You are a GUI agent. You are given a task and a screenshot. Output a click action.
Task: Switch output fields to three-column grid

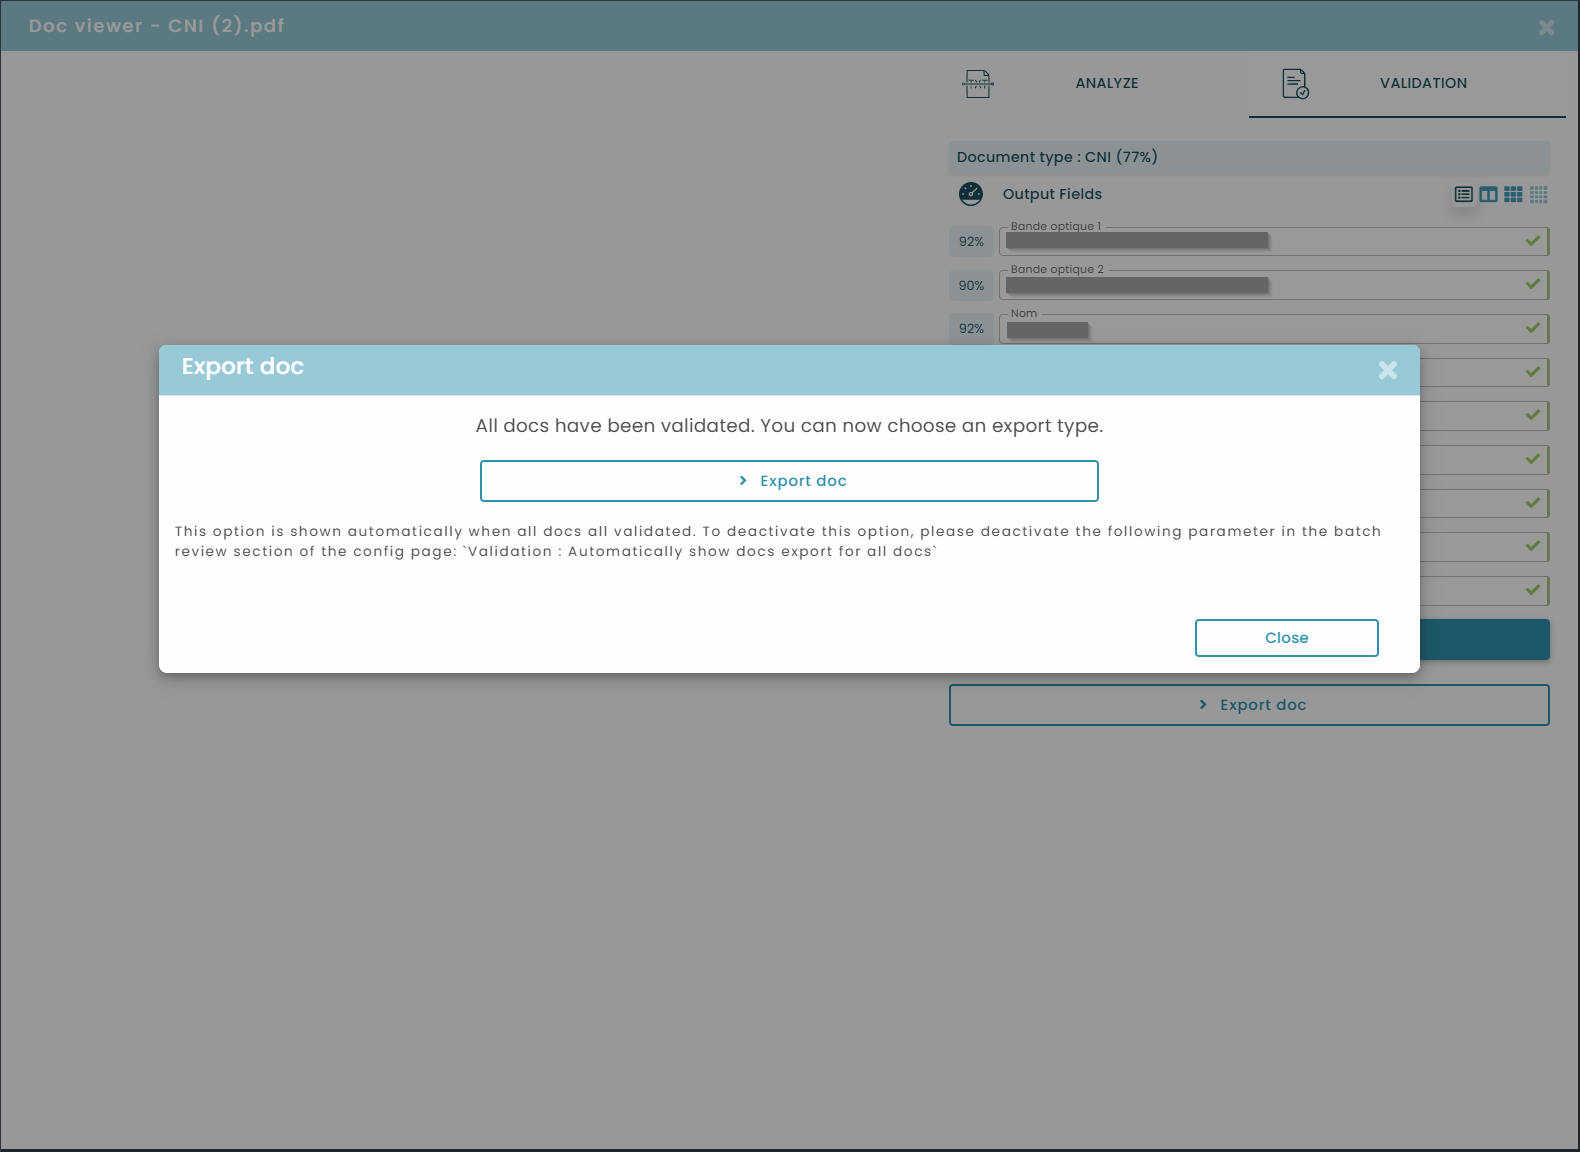[x=1513, y=195]
